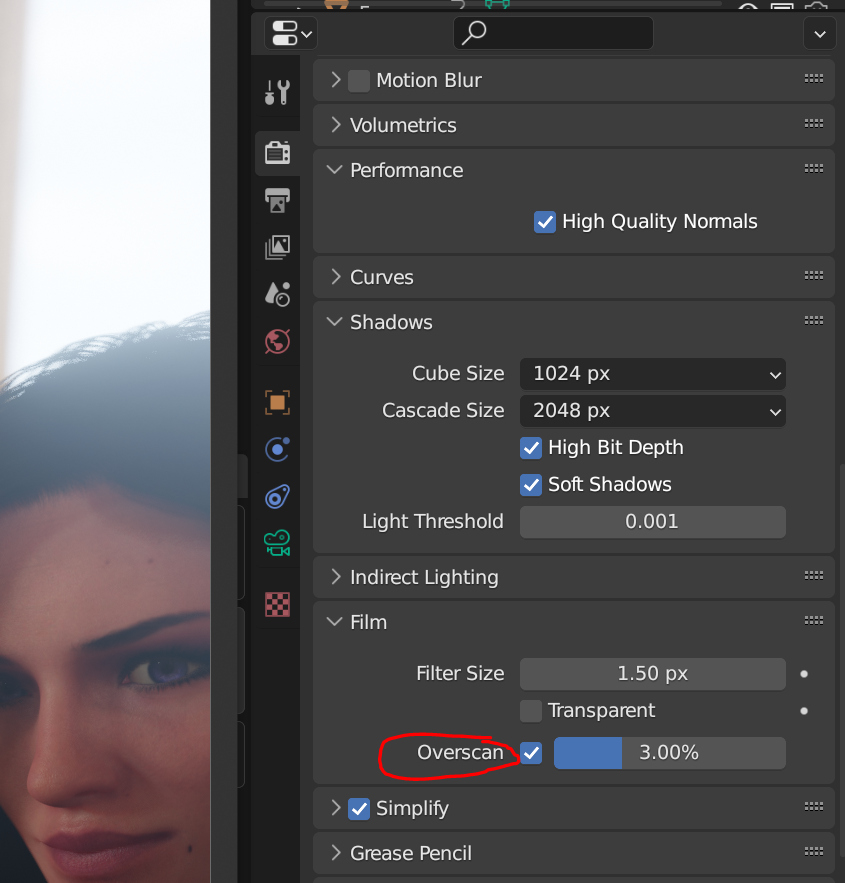
Task: Open the World properties tab
Action: 278,341
